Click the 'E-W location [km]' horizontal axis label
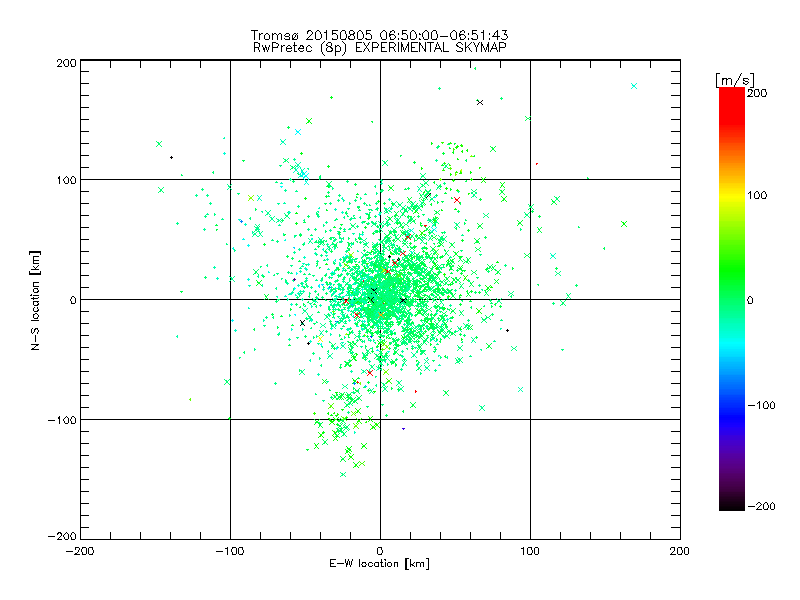Image resolution: width=800 pixels, height=600 pixels. coord(379,564)
